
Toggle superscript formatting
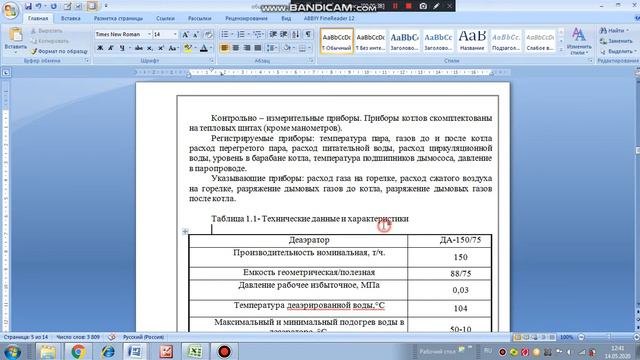[x=160, y=48]
